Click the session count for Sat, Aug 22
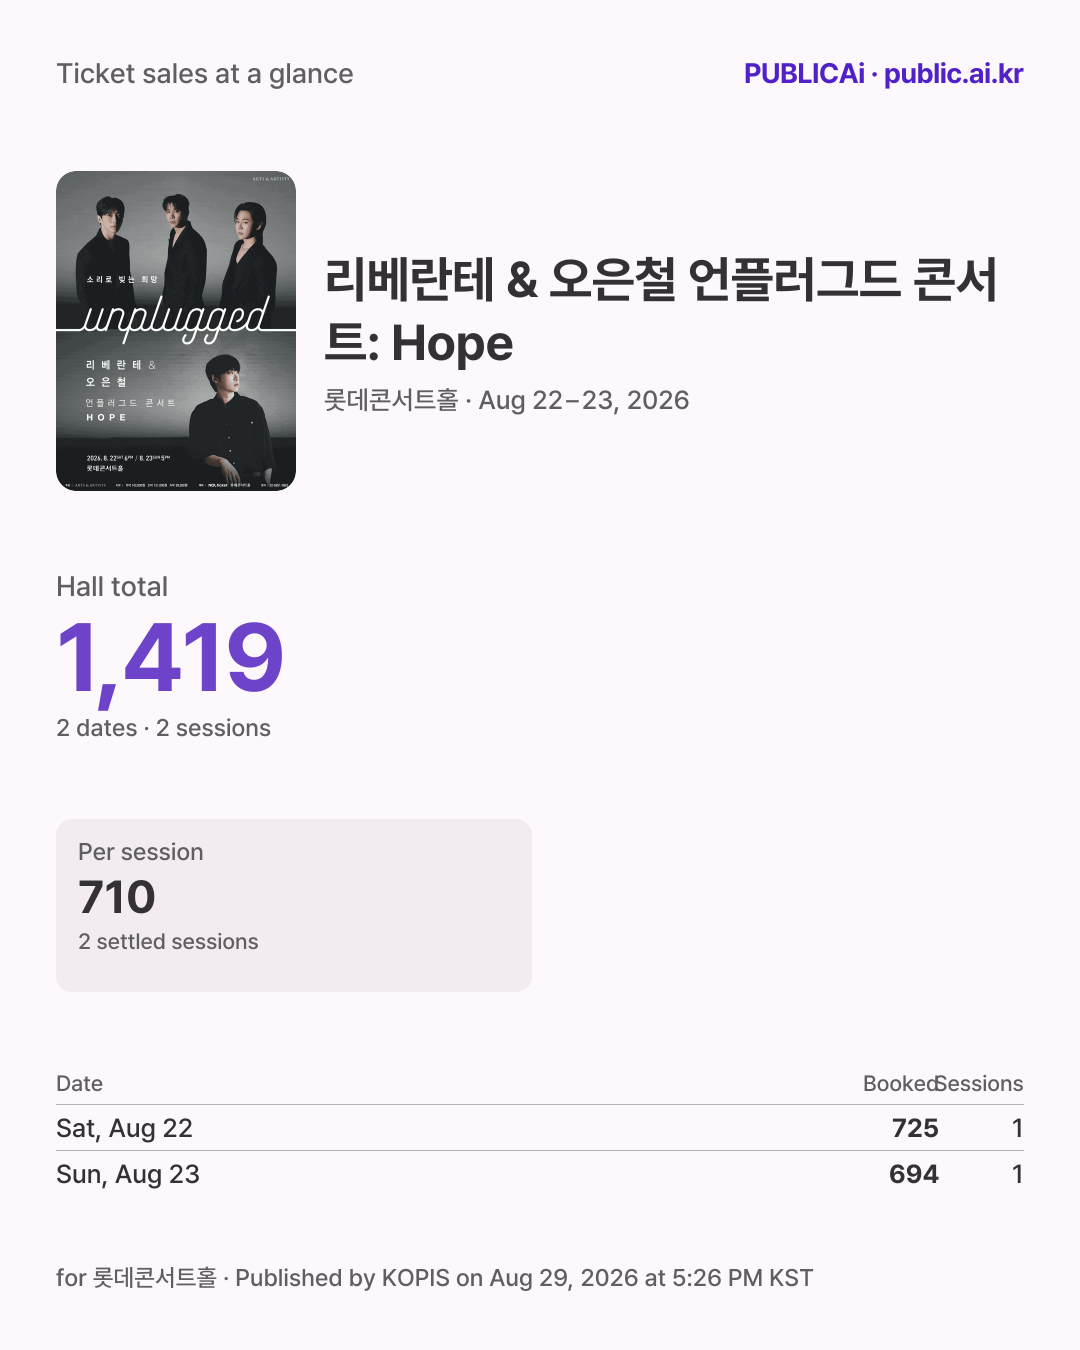 click(x=1017, y=1128)
